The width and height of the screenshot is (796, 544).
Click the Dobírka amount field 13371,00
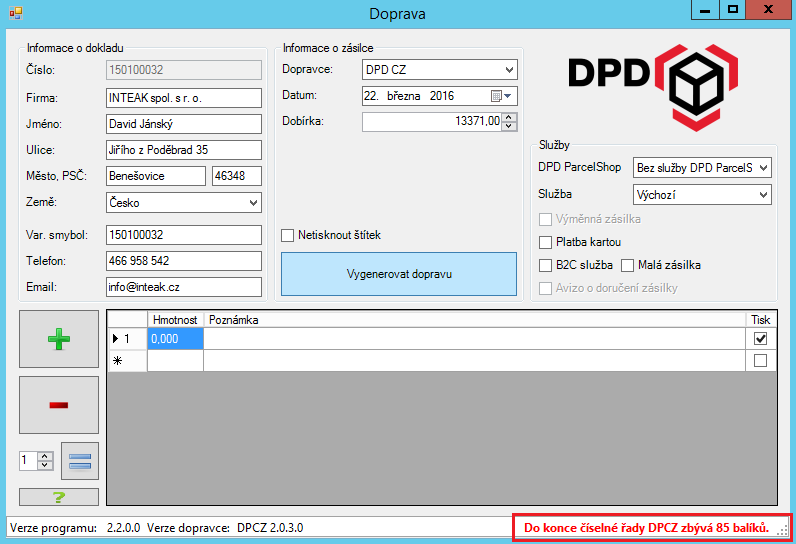(433, 121)
